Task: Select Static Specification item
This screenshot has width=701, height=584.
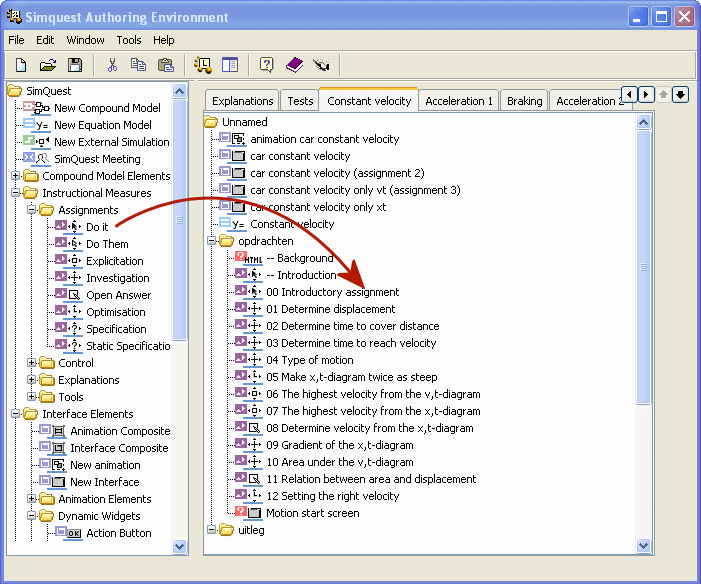Action: click(x=128, y=346)
